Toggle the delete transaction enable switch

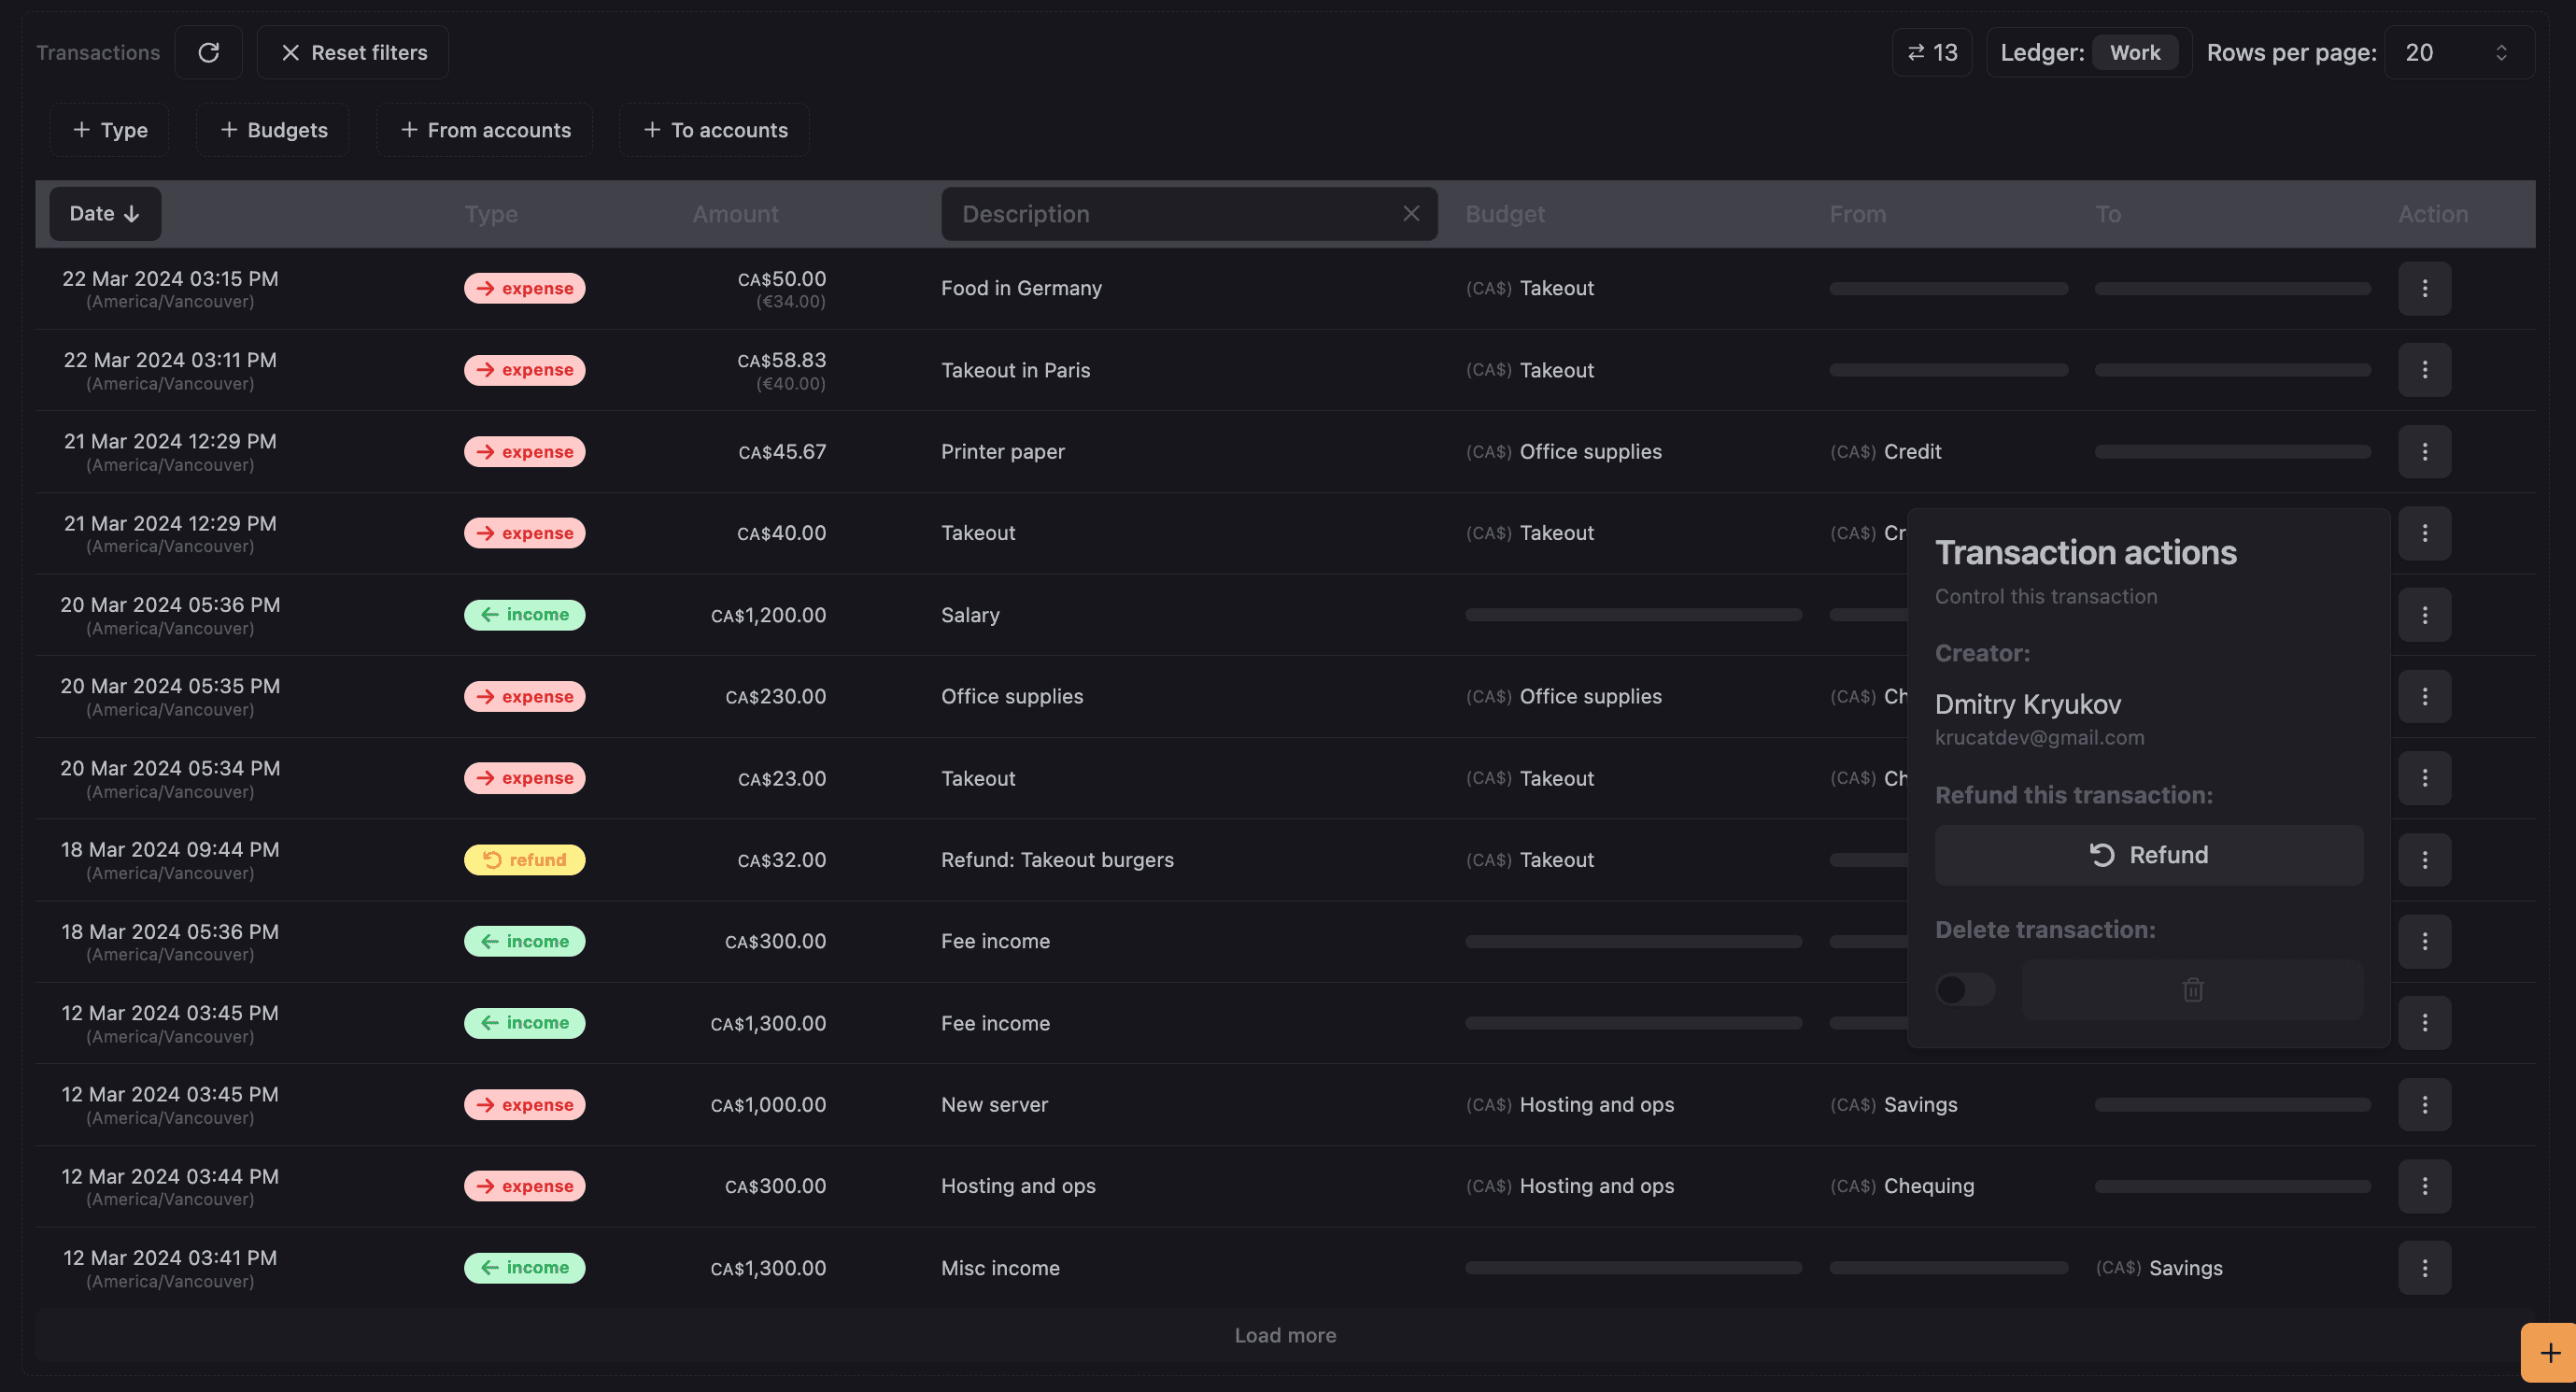coord(1964,990)
